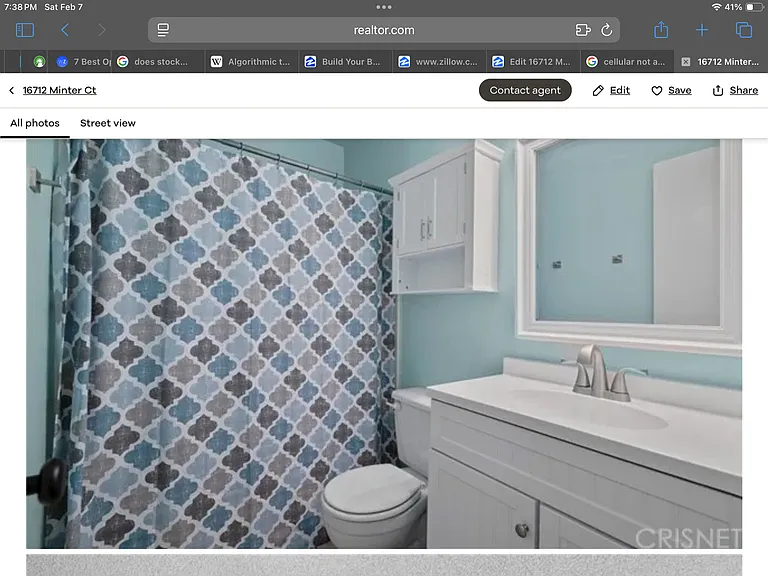Tap the Share upload icon
Screen dimensions: 768x576
click(718, 90)
